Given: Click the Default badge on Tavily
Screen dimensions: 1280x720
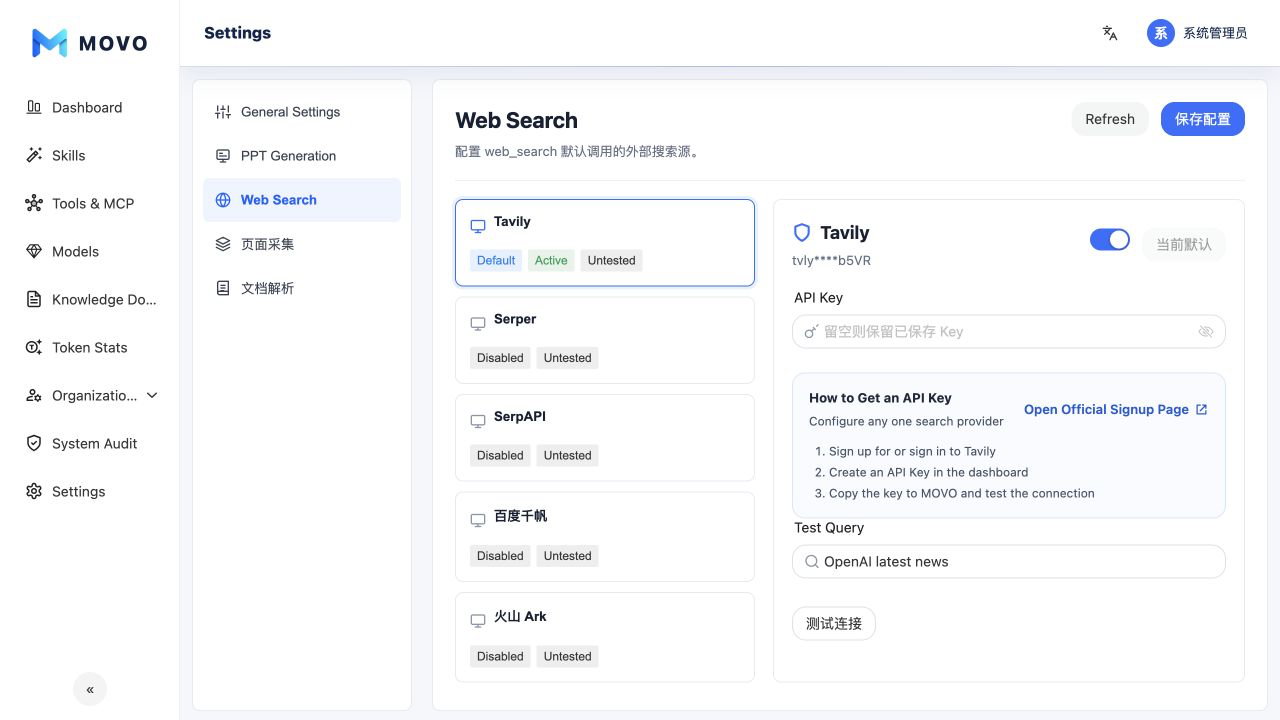Looking at the screenshot, I should pyautogui.click(x=496, y=260).
